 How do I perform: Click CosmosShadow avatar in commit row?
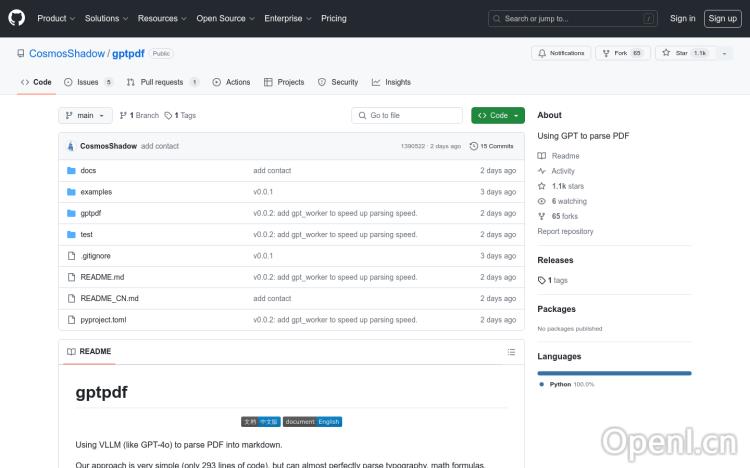70,146
